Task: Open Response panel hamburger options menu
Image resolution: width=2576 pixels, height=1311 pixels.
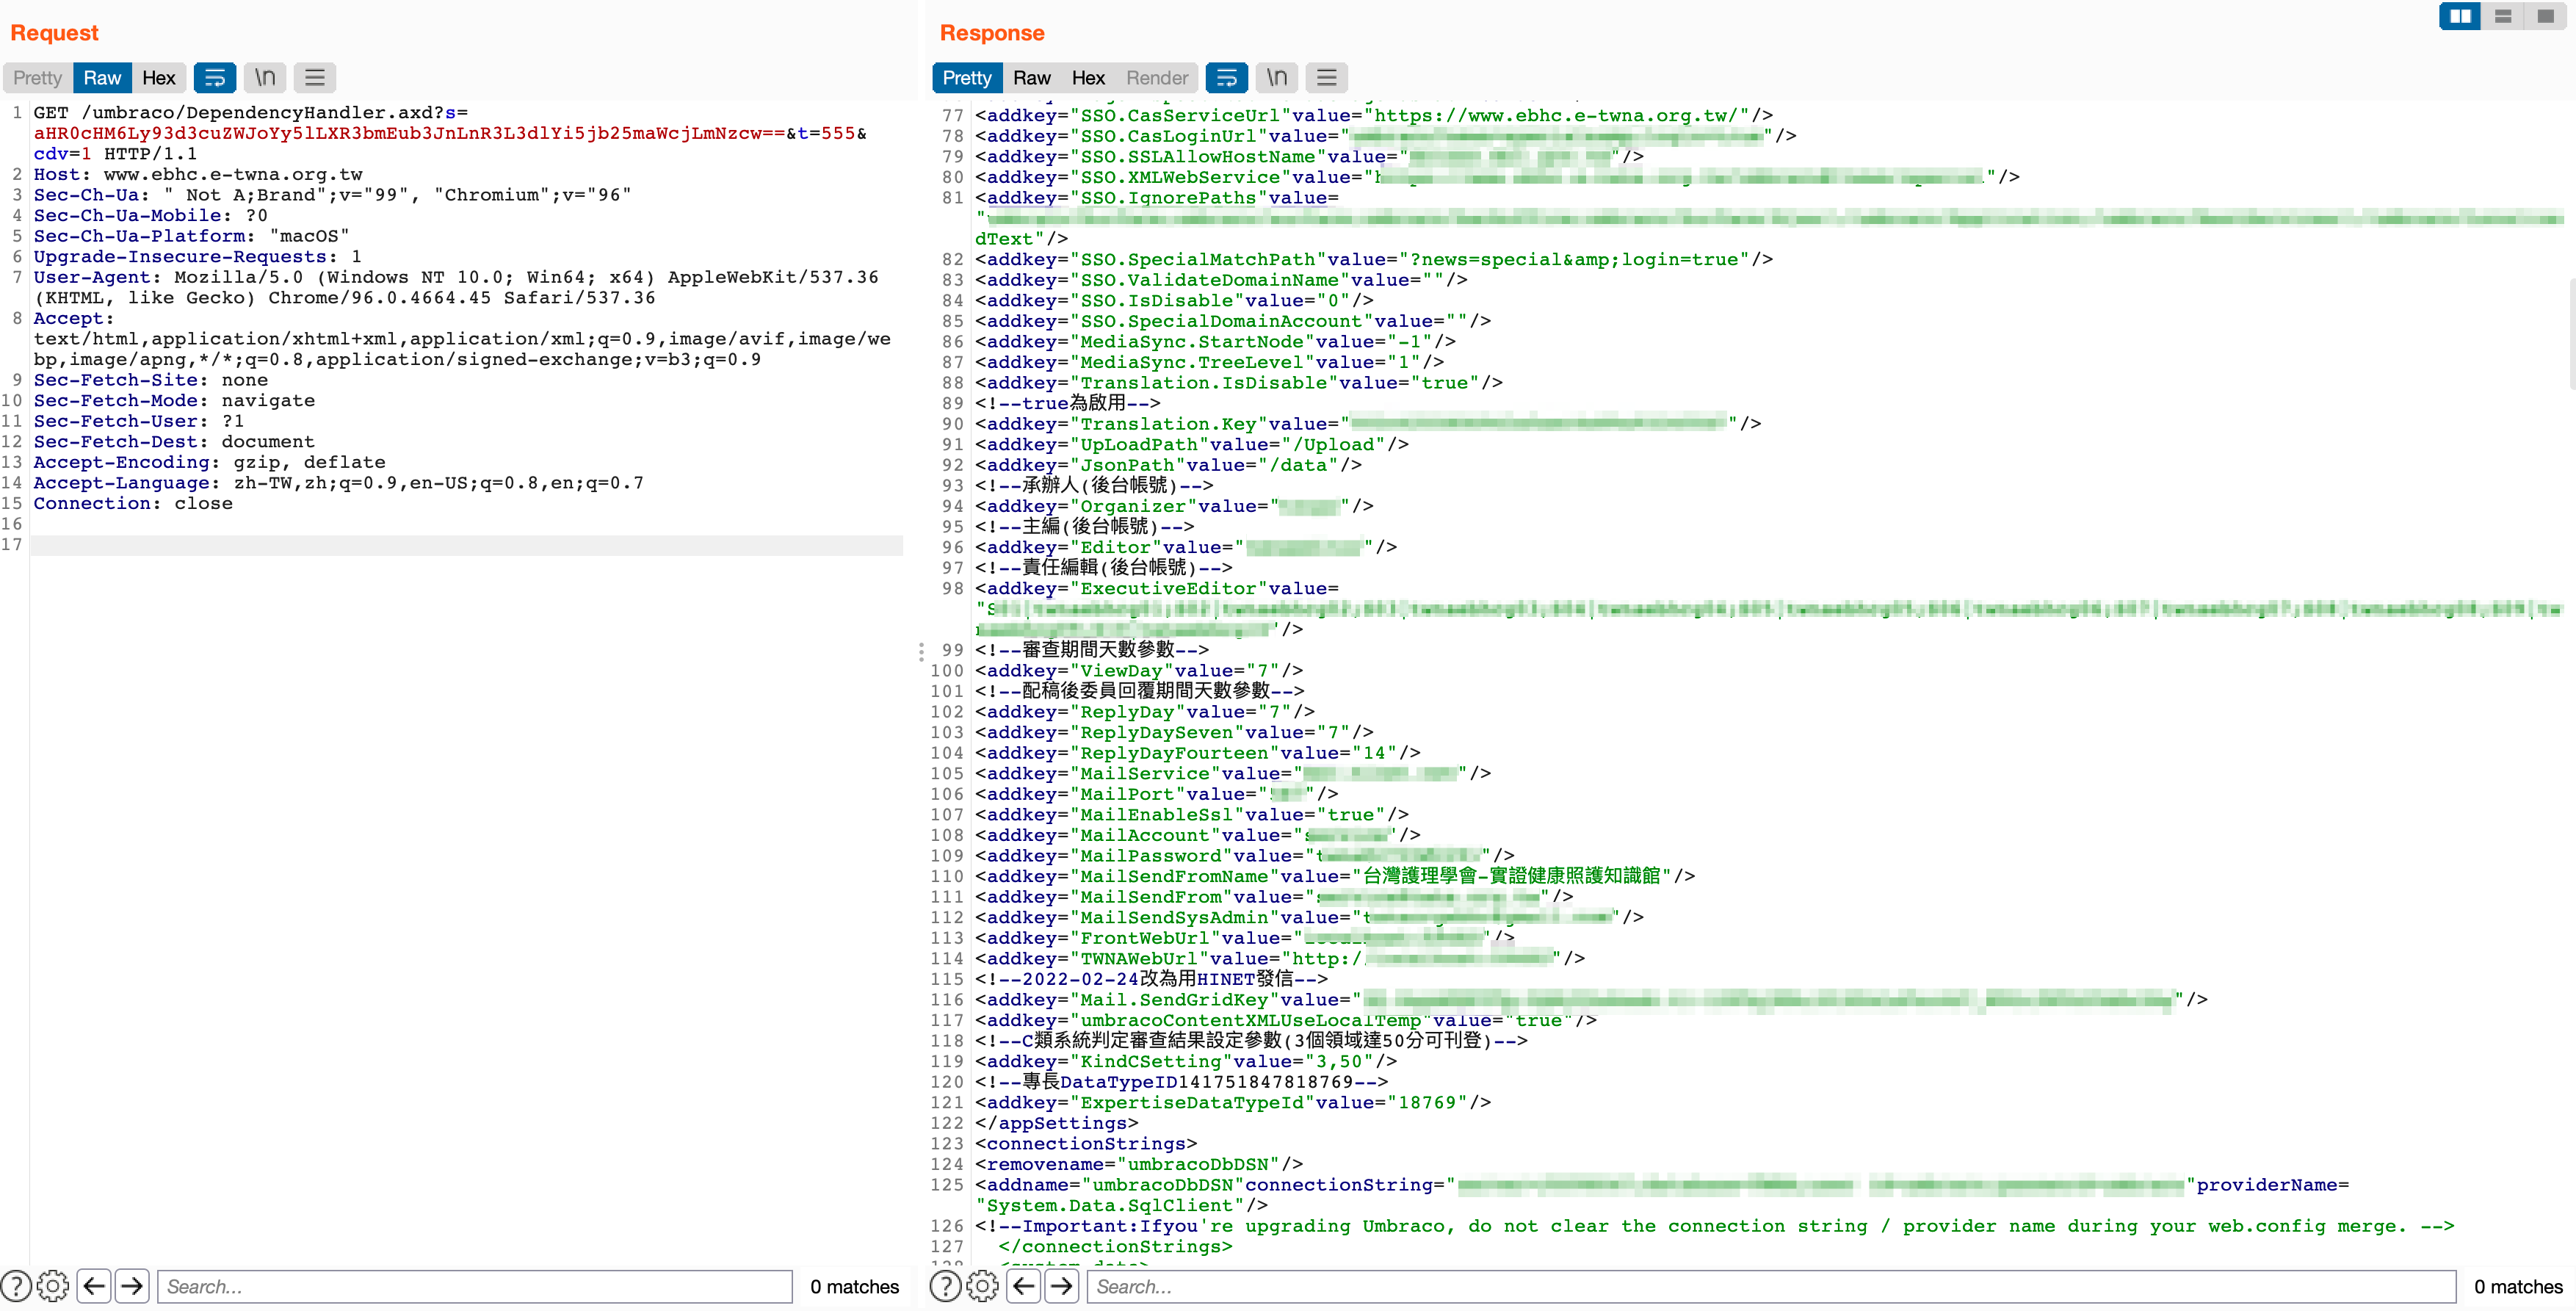Action: [x=1327, y=78]
